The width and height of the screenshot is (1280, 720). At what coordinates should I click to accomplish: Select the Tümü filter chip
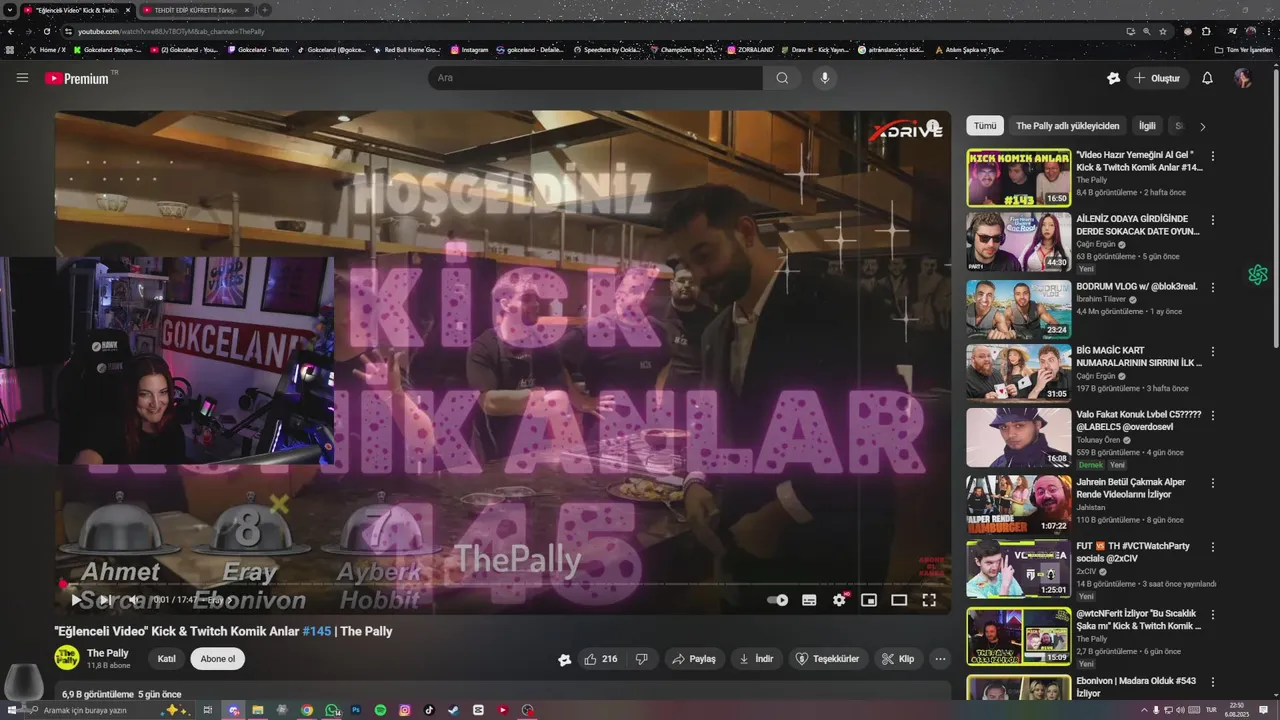[985, 126]
